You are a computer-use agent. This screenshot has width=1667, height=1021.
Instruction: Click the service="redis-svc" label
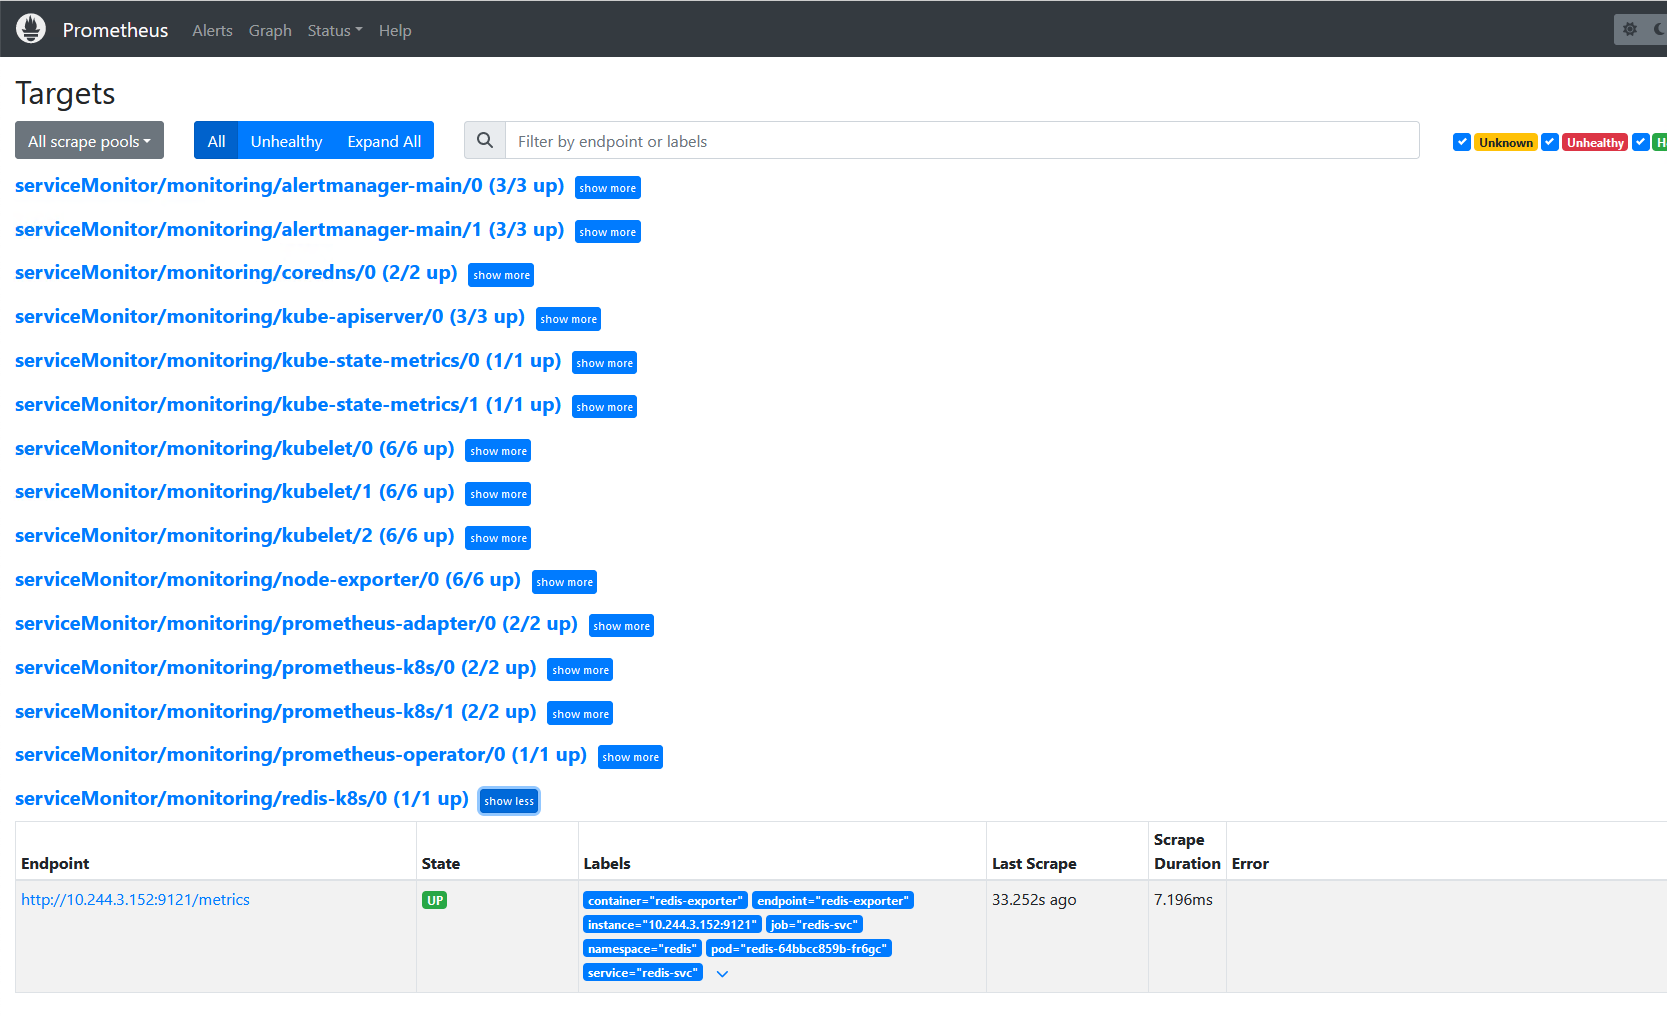(643, 973)
